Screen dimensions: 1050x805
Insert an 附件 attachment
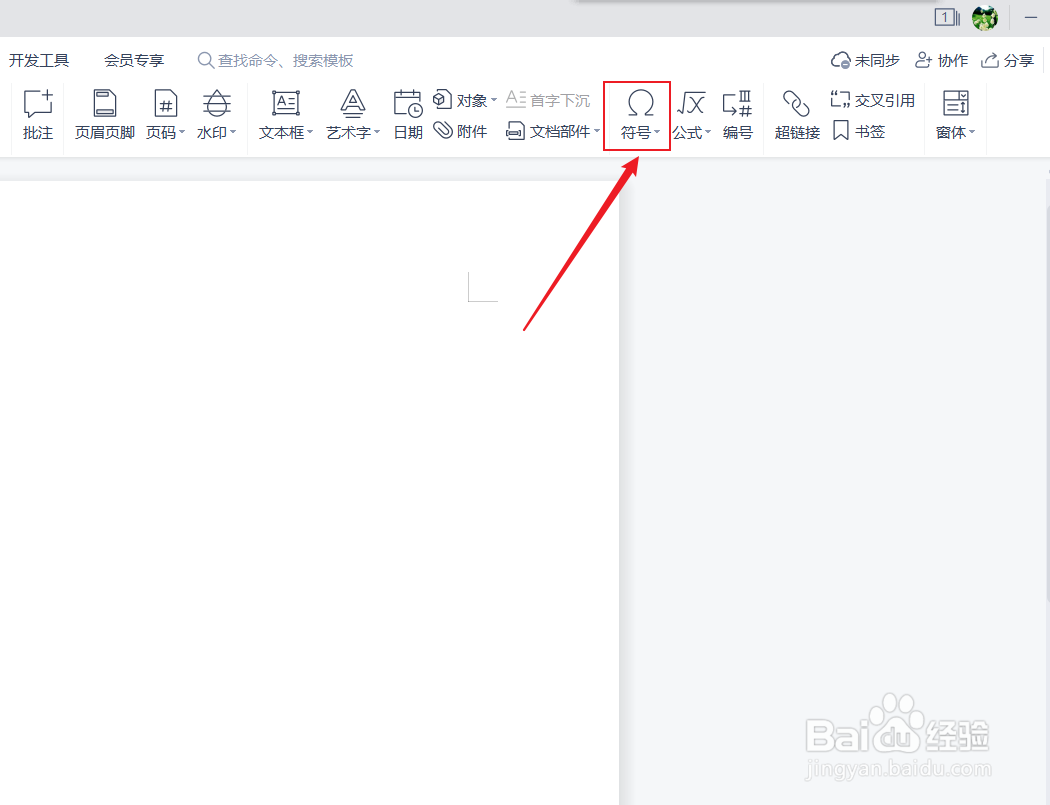[x=460, y=131]
